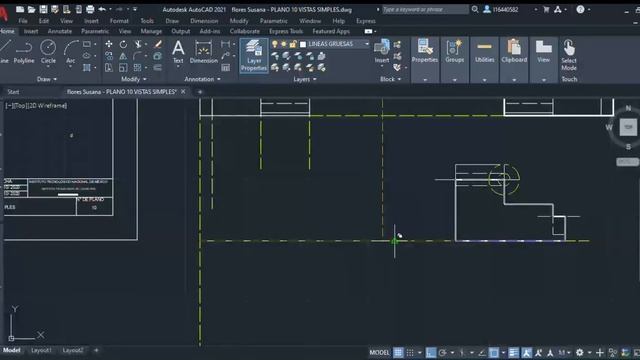Expand the Block panel

[x=391, y=79]
